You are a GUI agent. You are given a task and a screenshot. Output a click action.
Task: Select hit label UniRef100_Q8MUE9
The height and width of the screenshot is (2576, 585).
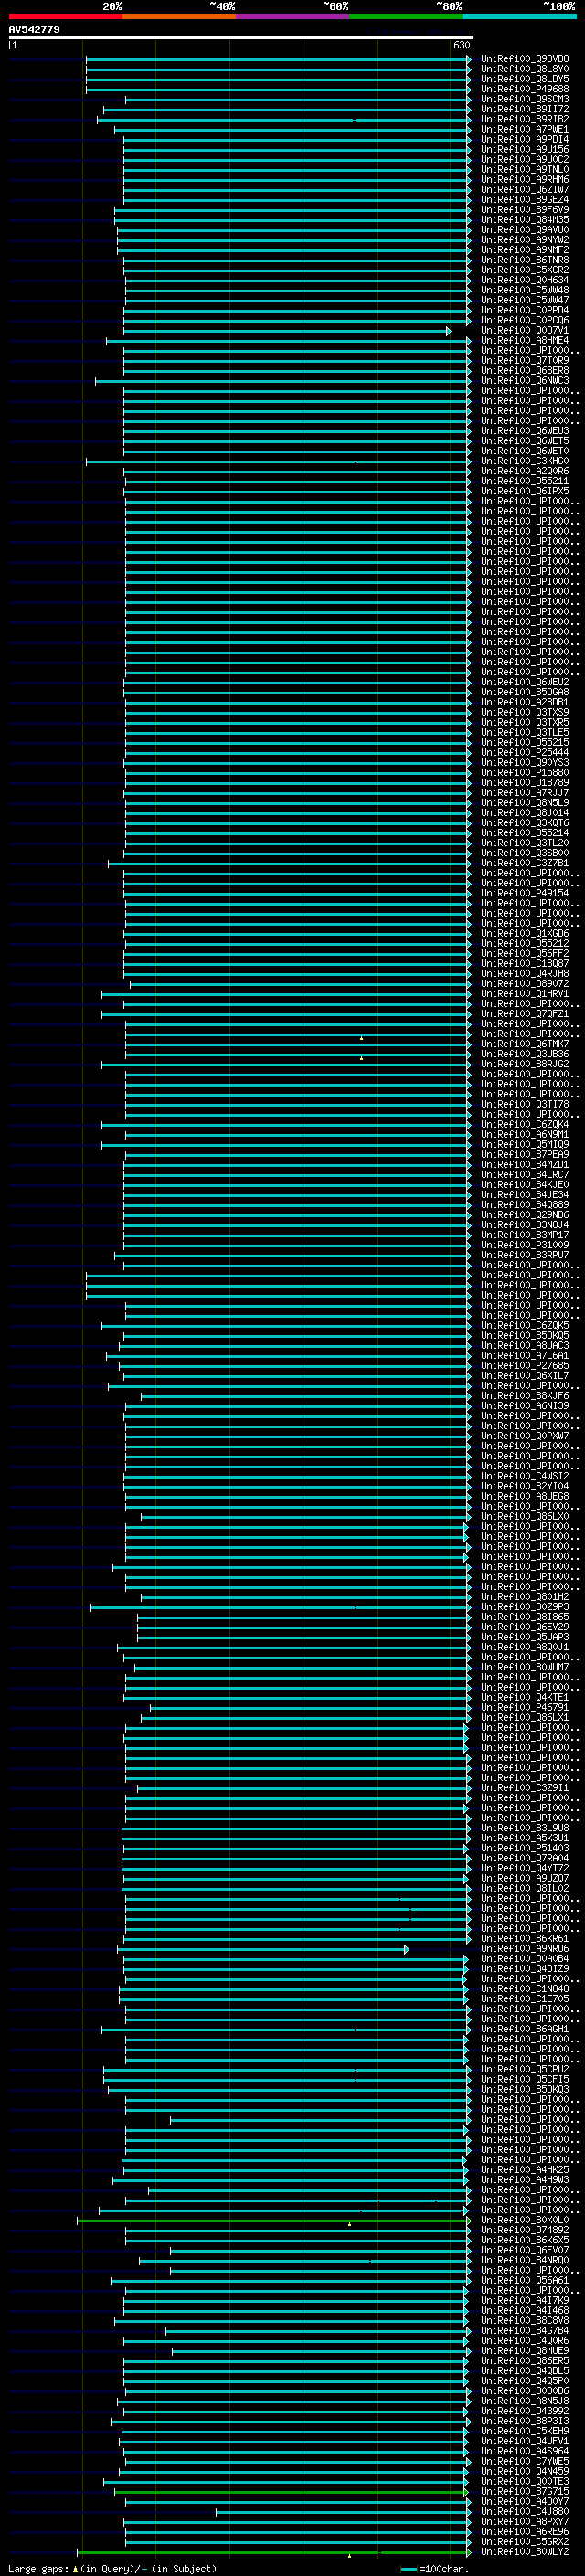524,2351
